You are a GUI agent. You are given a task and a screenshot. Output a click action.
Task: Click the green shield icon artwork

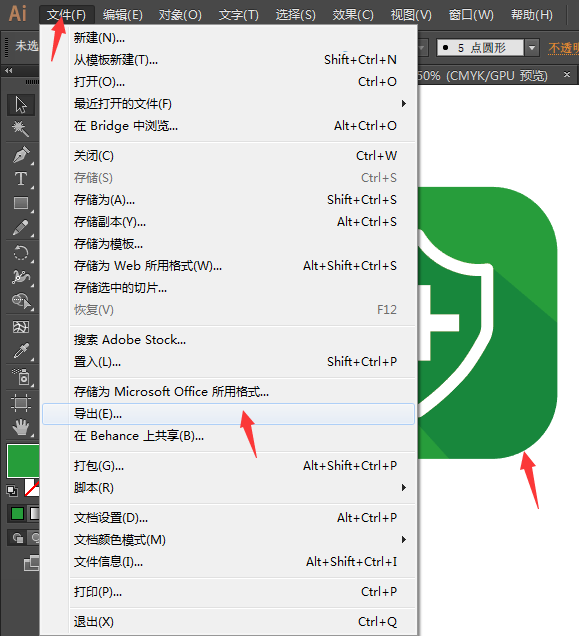coord(487,323)
